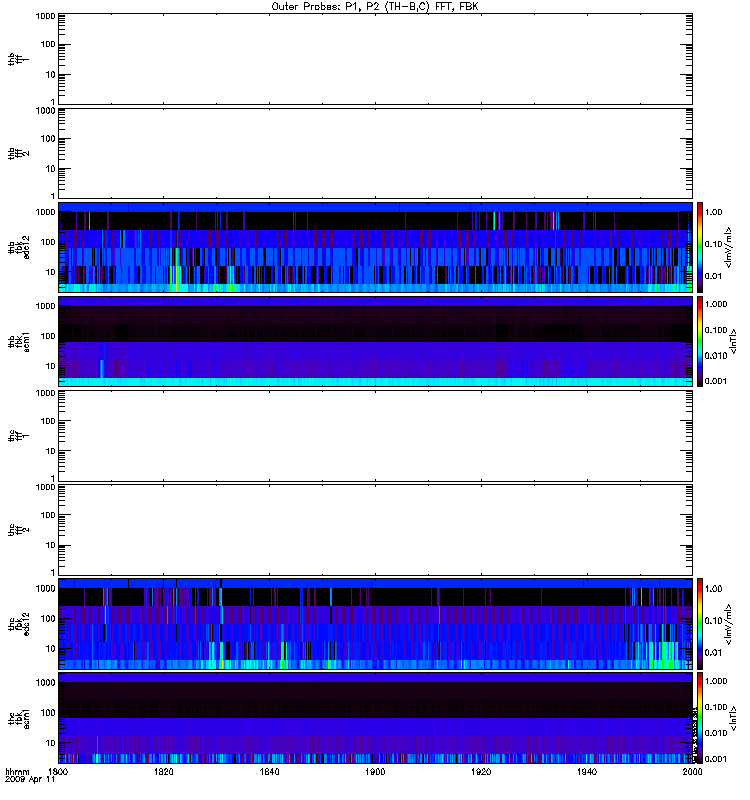The height and width of the screenshot is (800, 750).
Task: Click the color bar beside thb fbk scm1
Action: (x=700, y=341)
